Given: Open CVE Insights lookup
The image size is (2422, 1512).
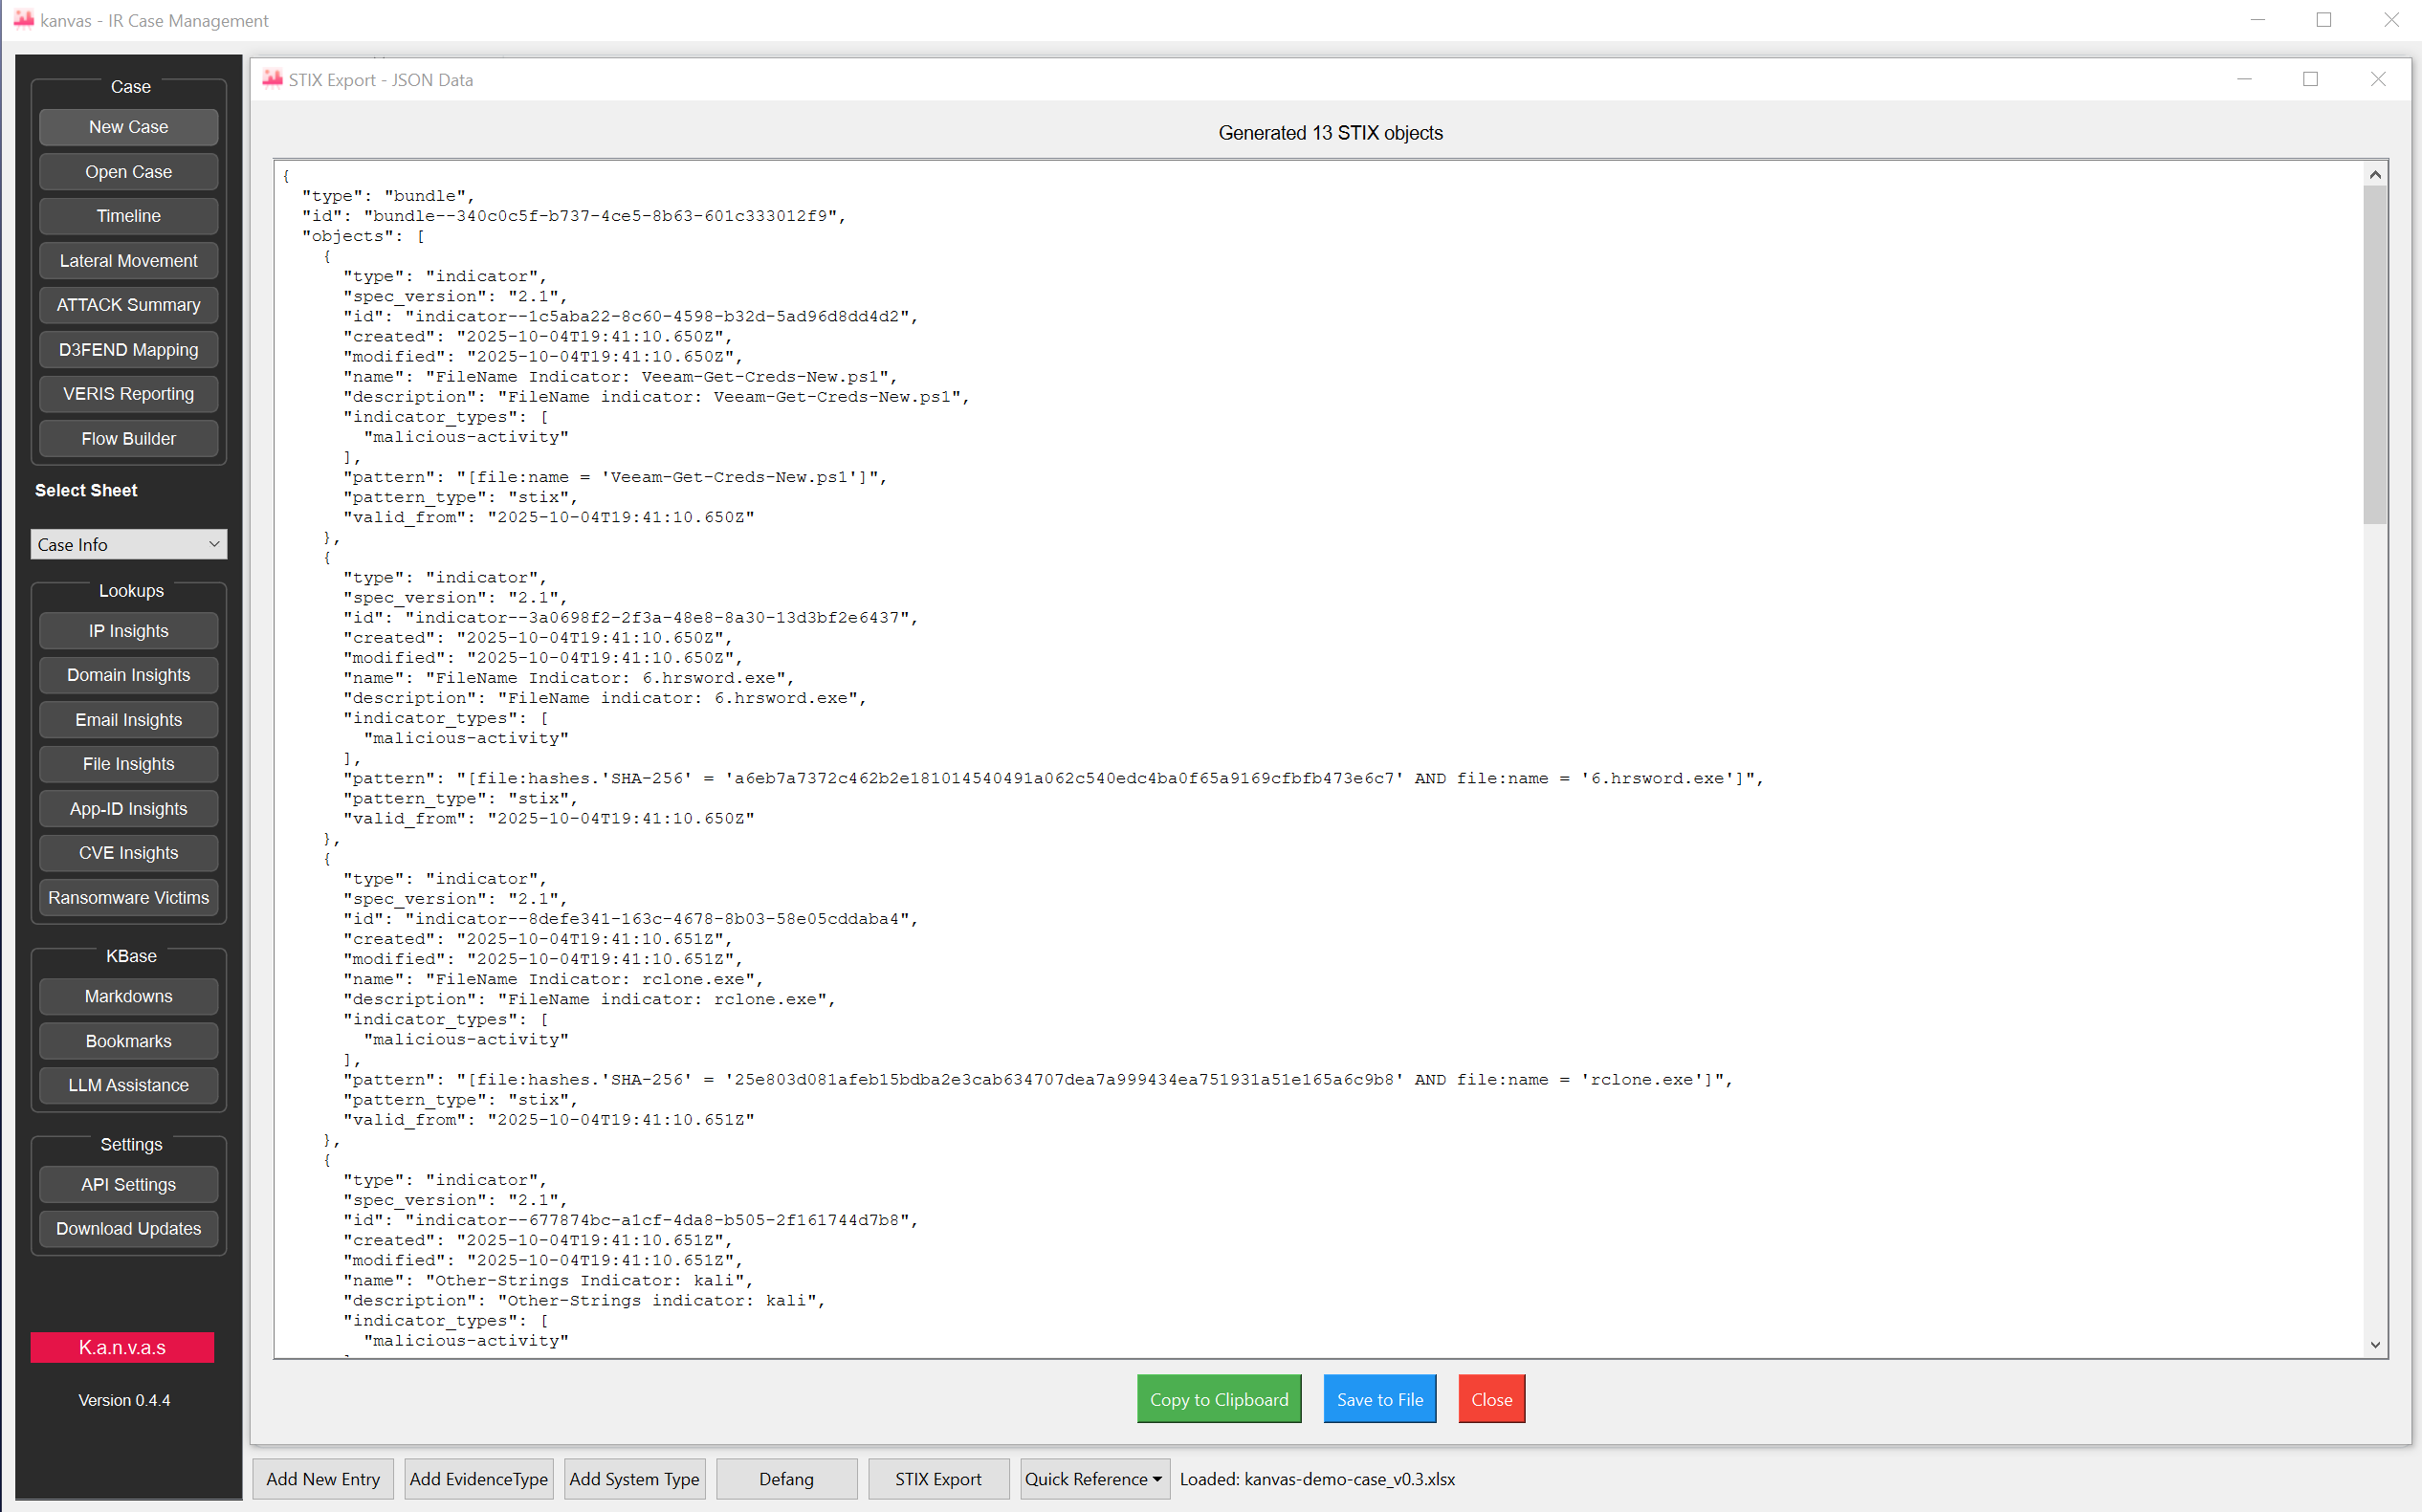Looking at the screenshot, I should 128,852.
